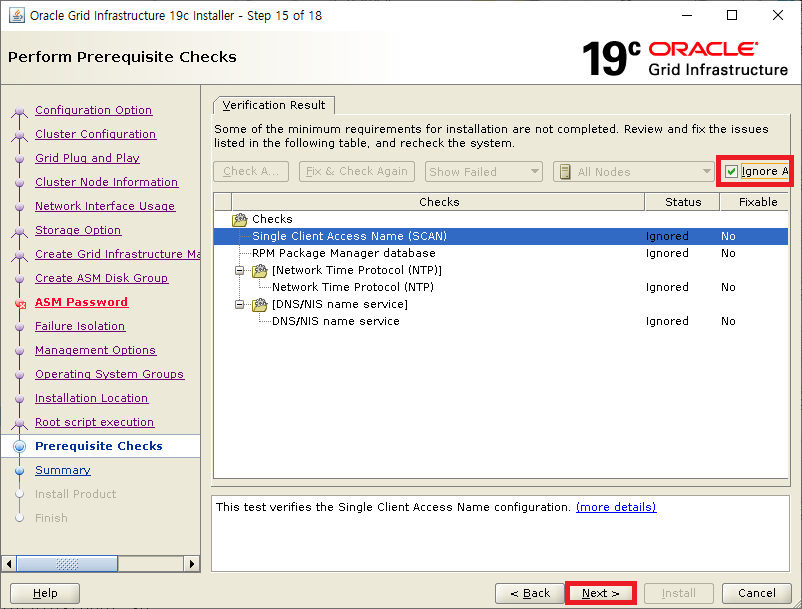Click the Back button
The height and width of the screenshot is (609, 802).
coord(530,593)
